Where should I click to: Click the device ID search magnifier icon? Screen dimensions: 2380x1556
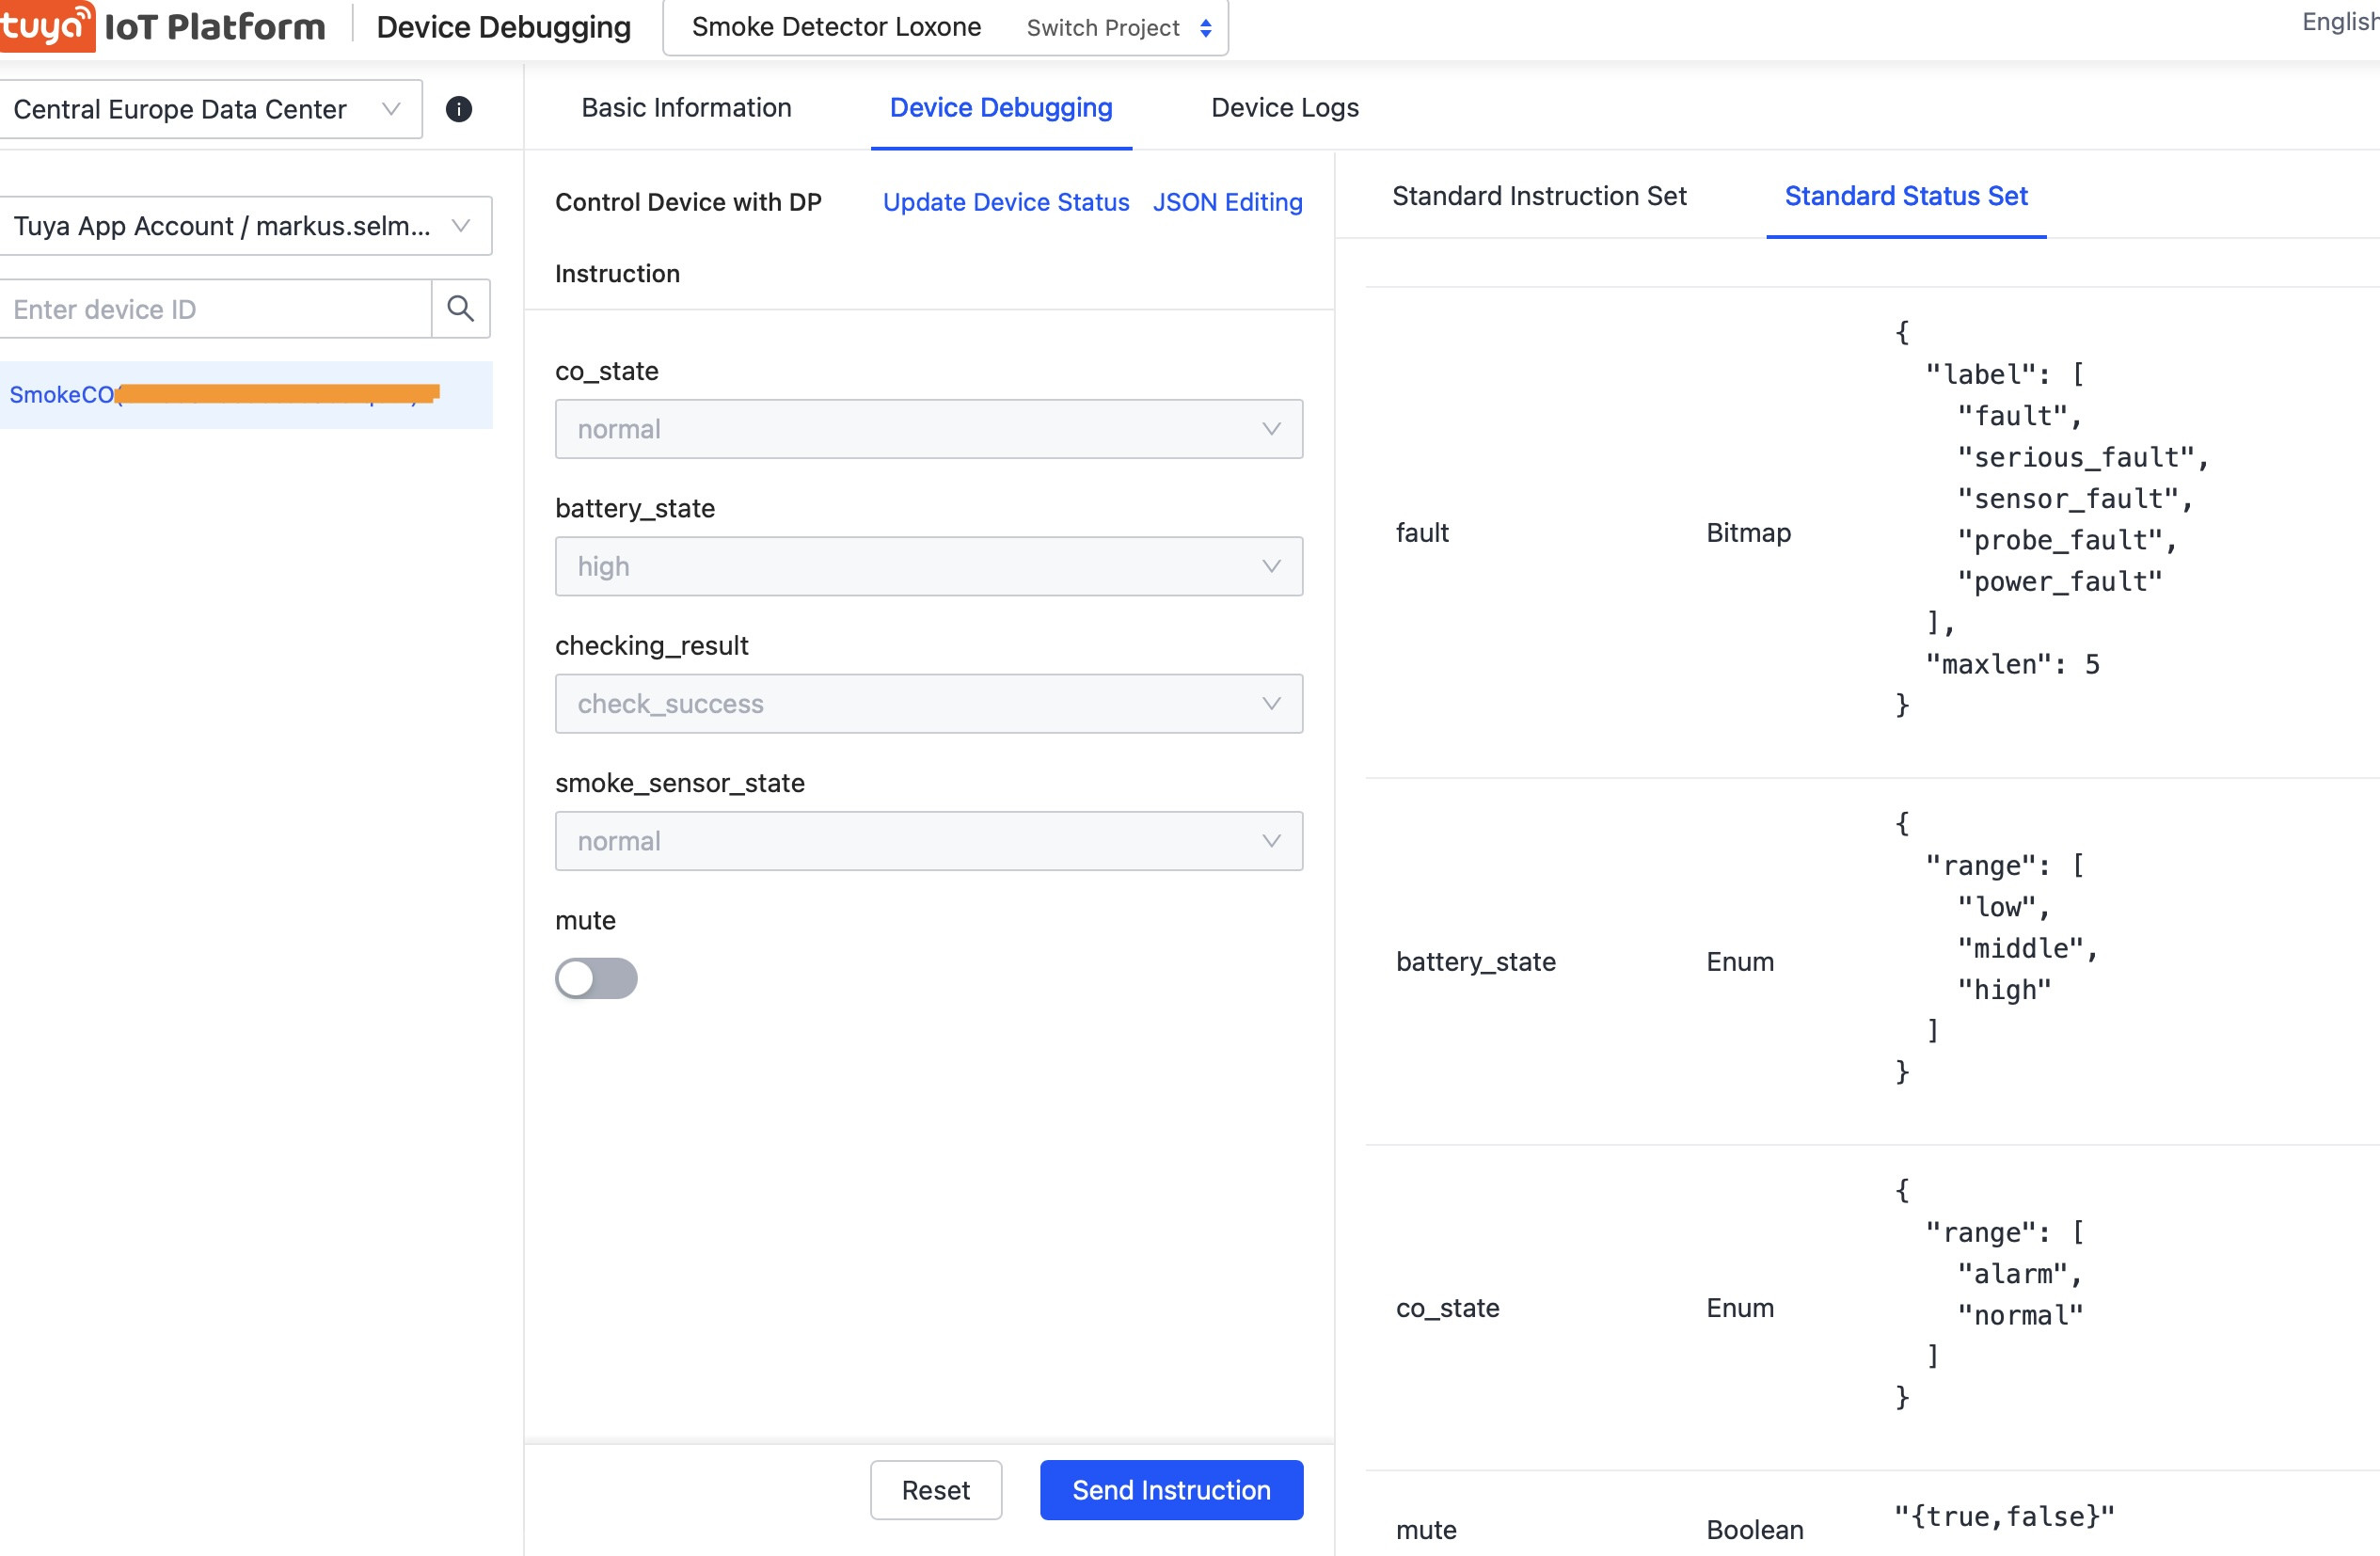coord(460,308)
